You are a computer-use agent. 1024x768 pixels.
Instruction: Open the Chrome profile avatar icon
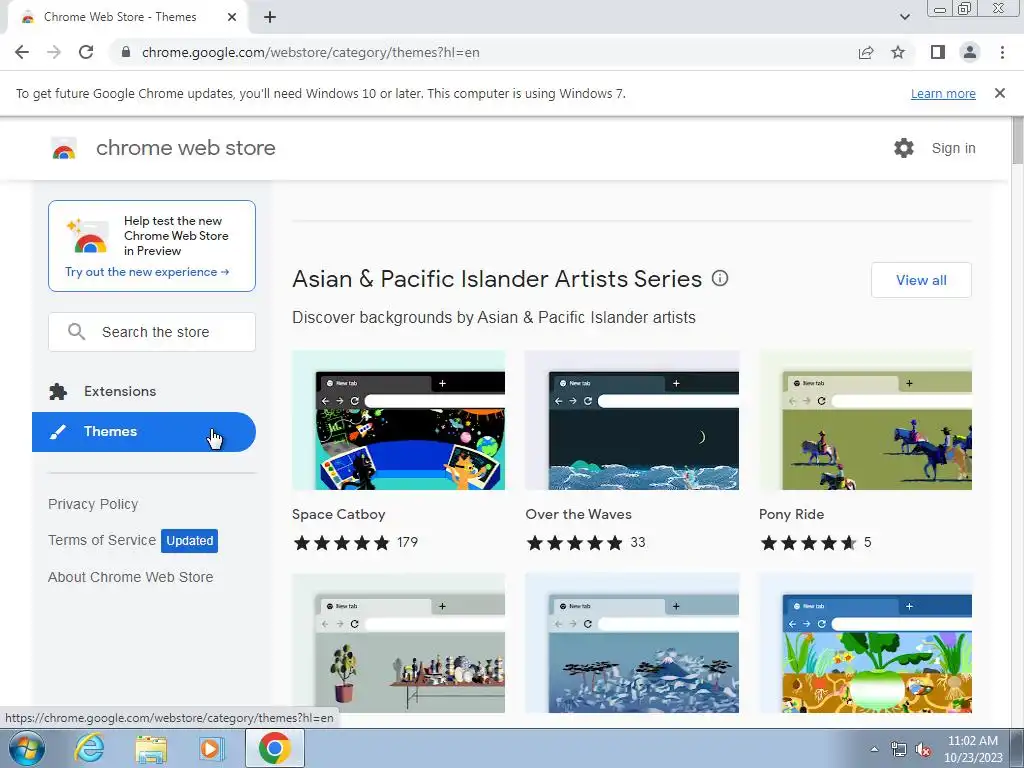pyautogui.click(x=970, y=52)
